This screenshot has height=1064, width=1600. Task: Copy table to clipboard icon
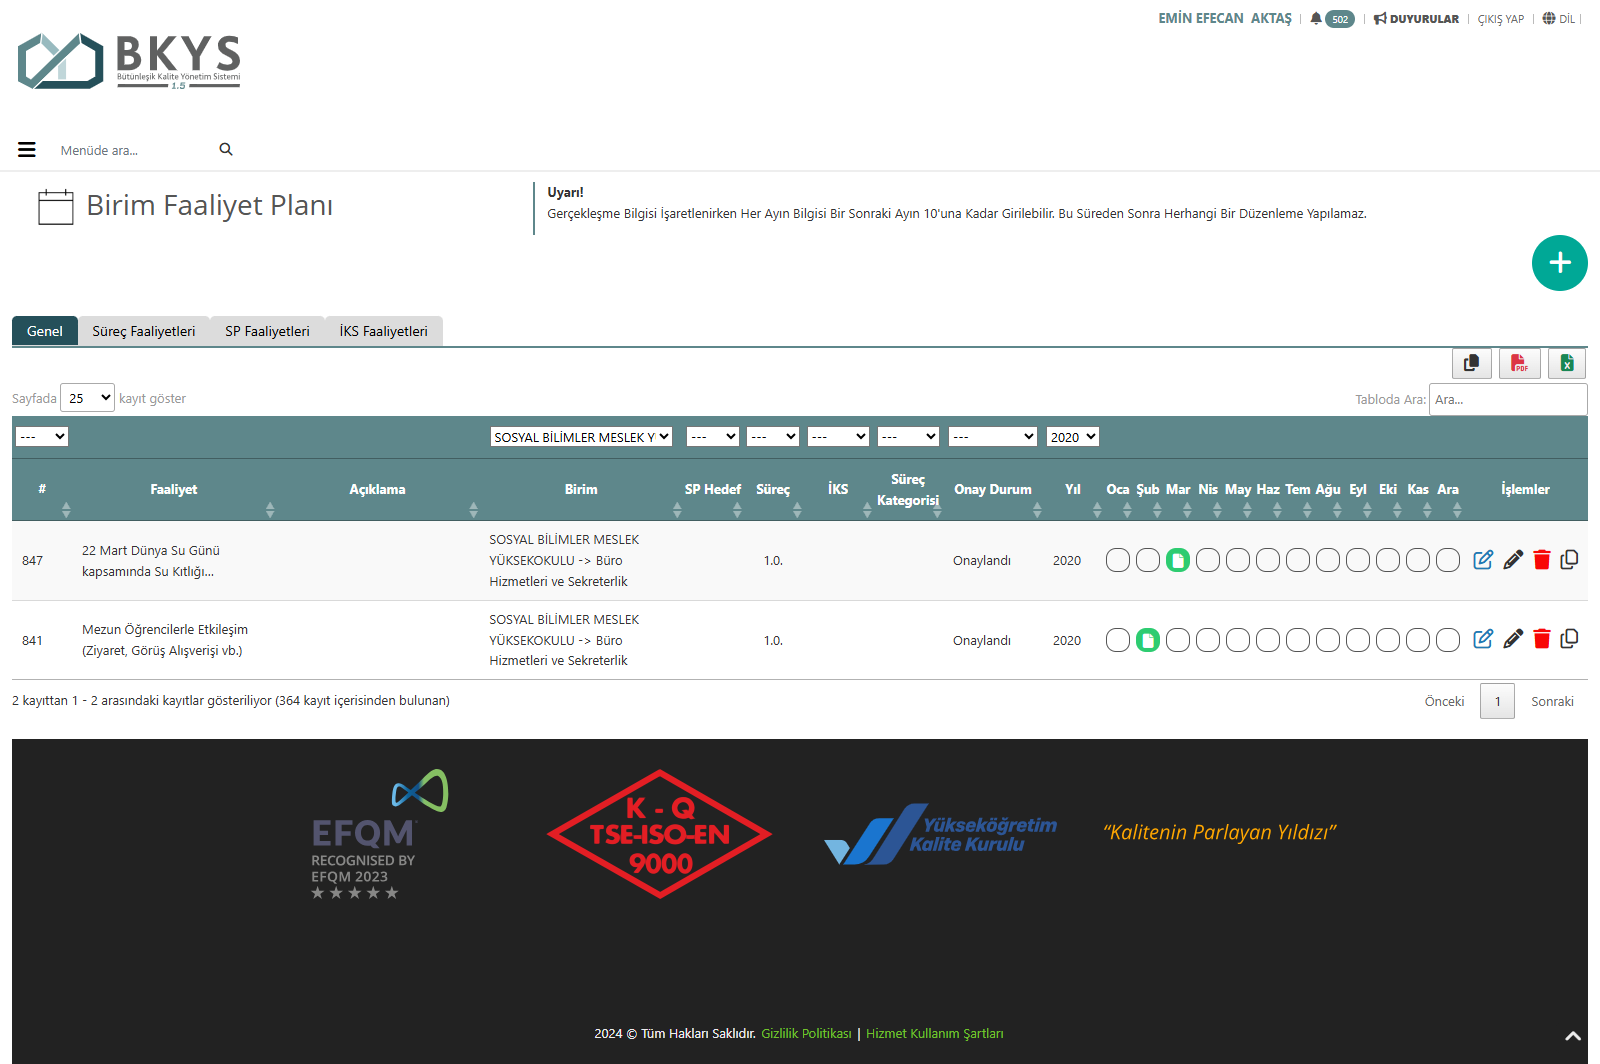1471,364
